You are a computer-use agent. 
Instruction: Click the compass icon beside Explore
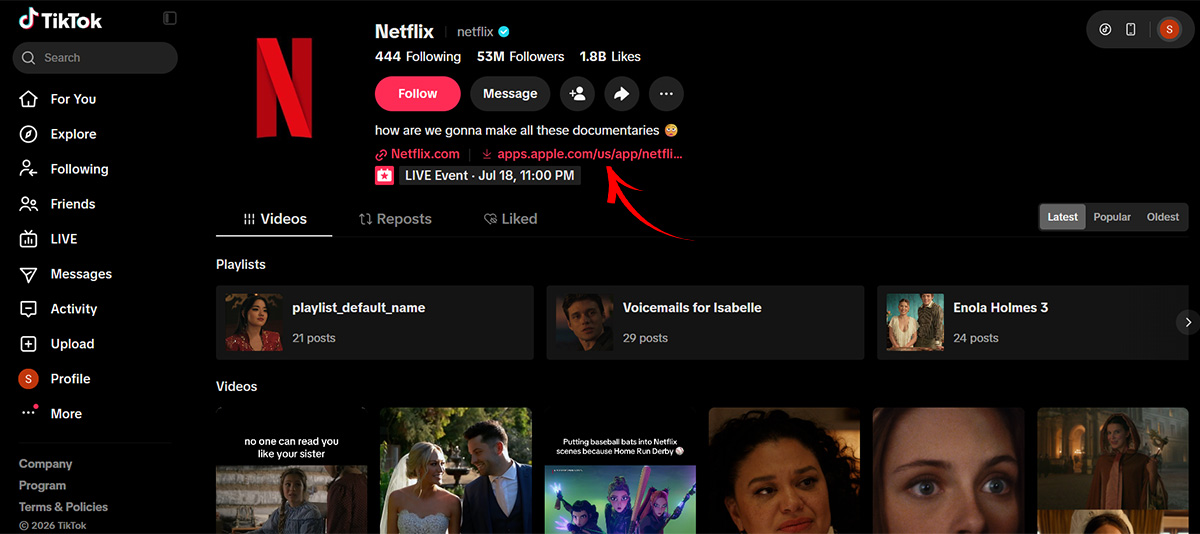(x=29, y=134)
